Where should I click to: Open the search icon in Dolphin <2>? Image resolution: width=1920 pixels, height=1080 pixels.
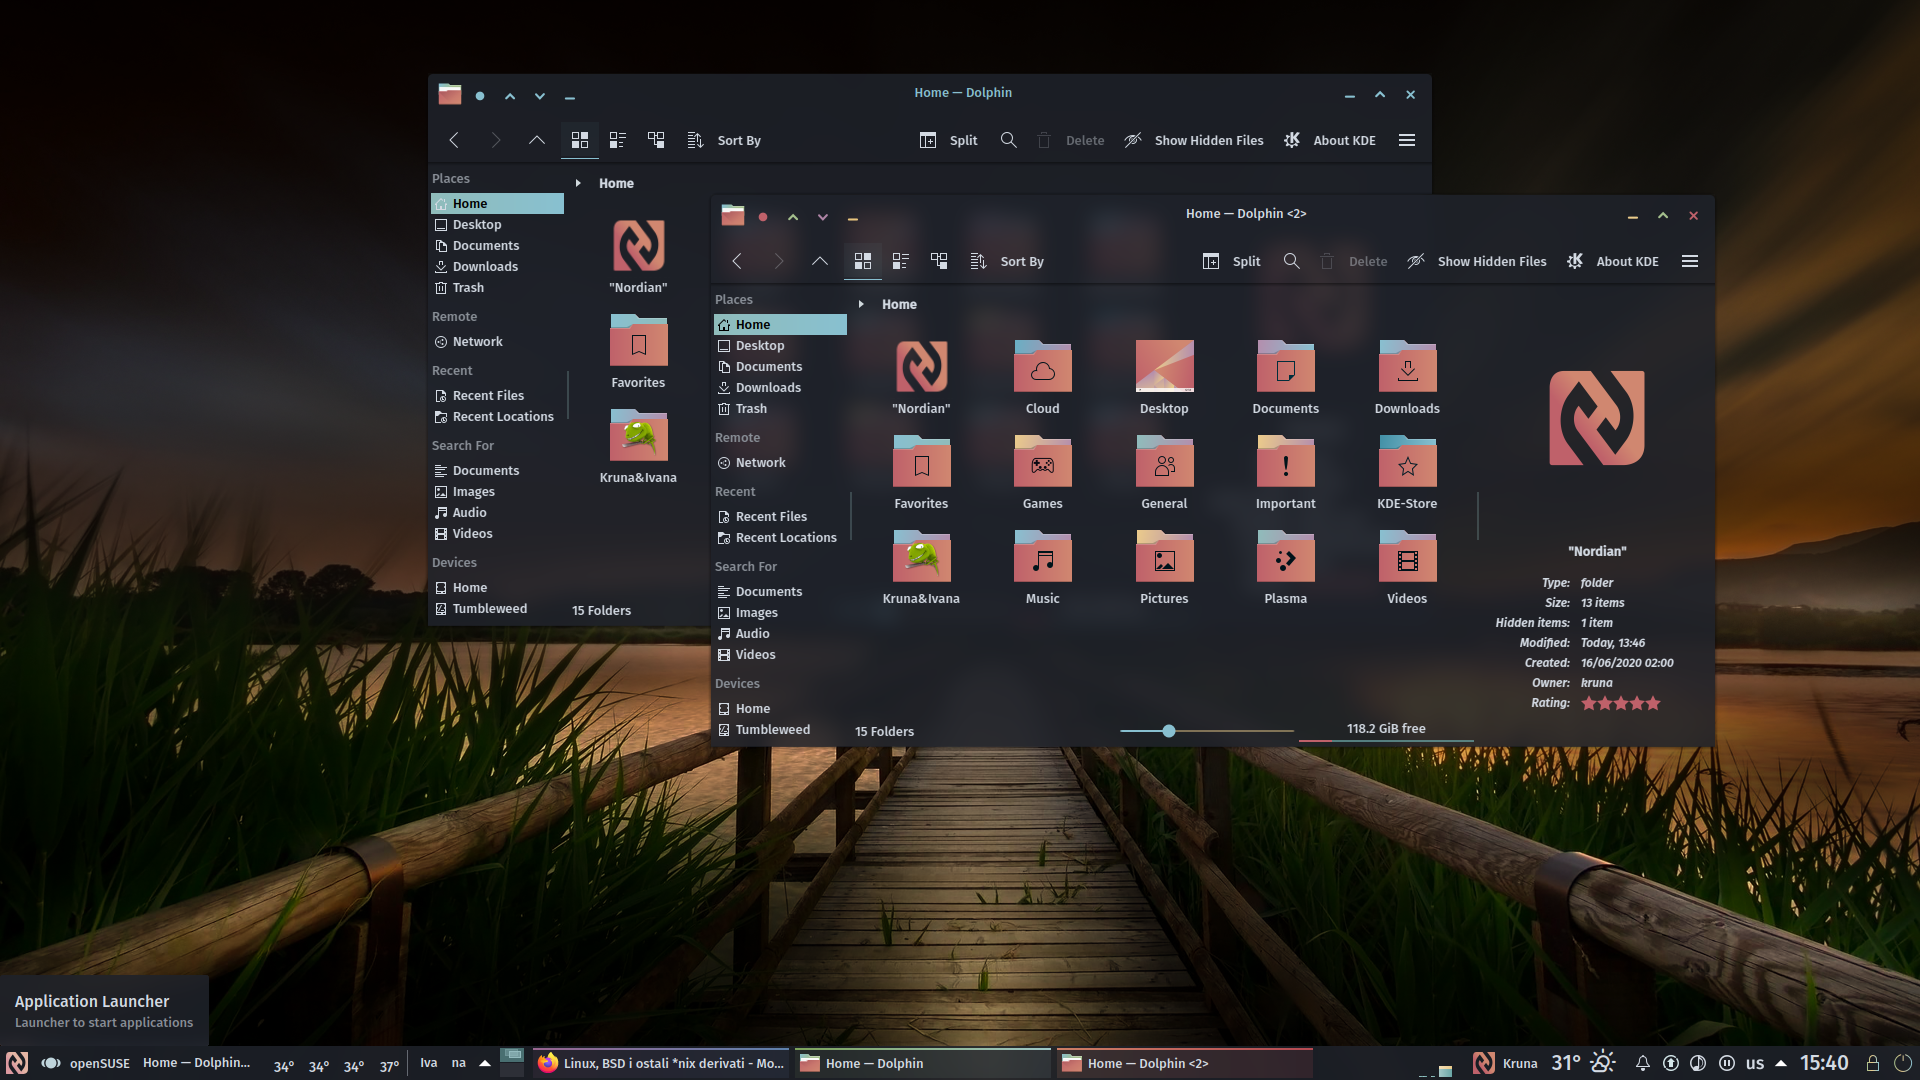point(1292,261)
